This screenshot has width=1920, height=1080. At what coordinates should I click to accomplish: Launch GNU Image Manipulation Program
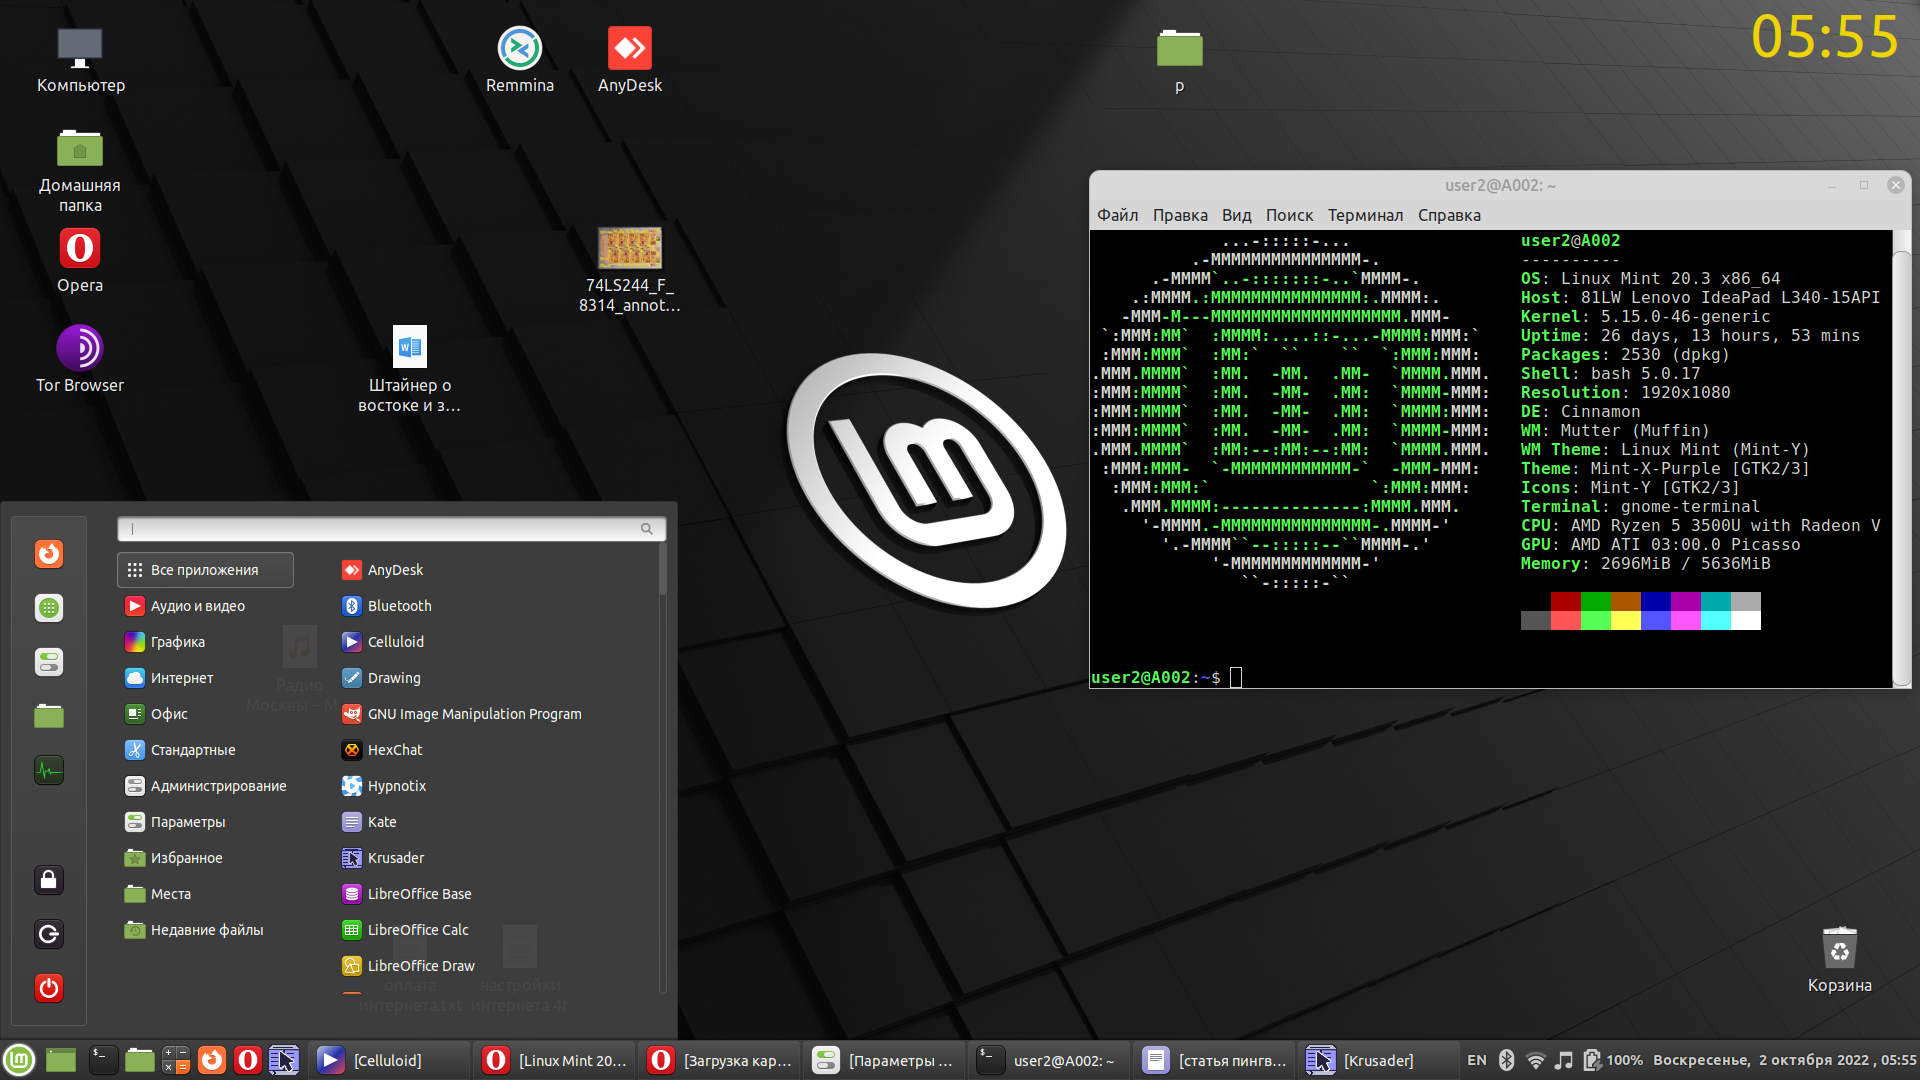pyautogui.click(x=475, y=713)
